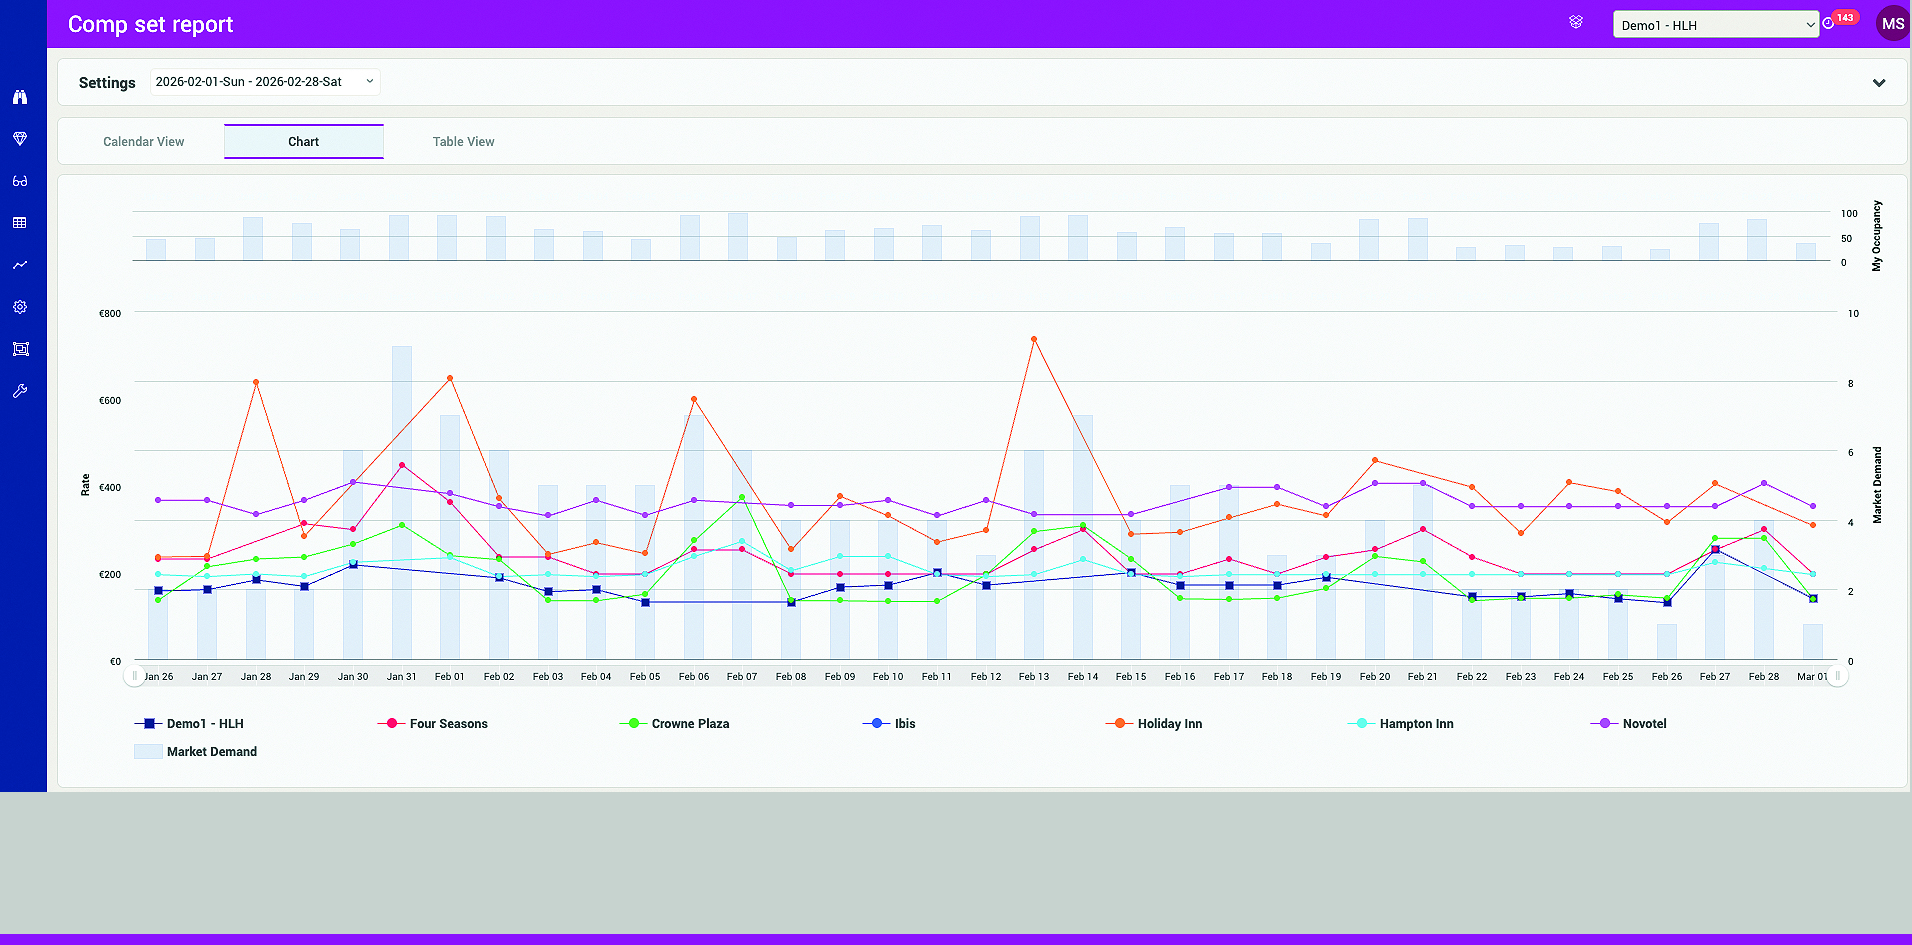The width and height of the screenshot is (1912, 945).
Task: Click the wrench tools sidebar icon
Action: (x=20, y=391)
